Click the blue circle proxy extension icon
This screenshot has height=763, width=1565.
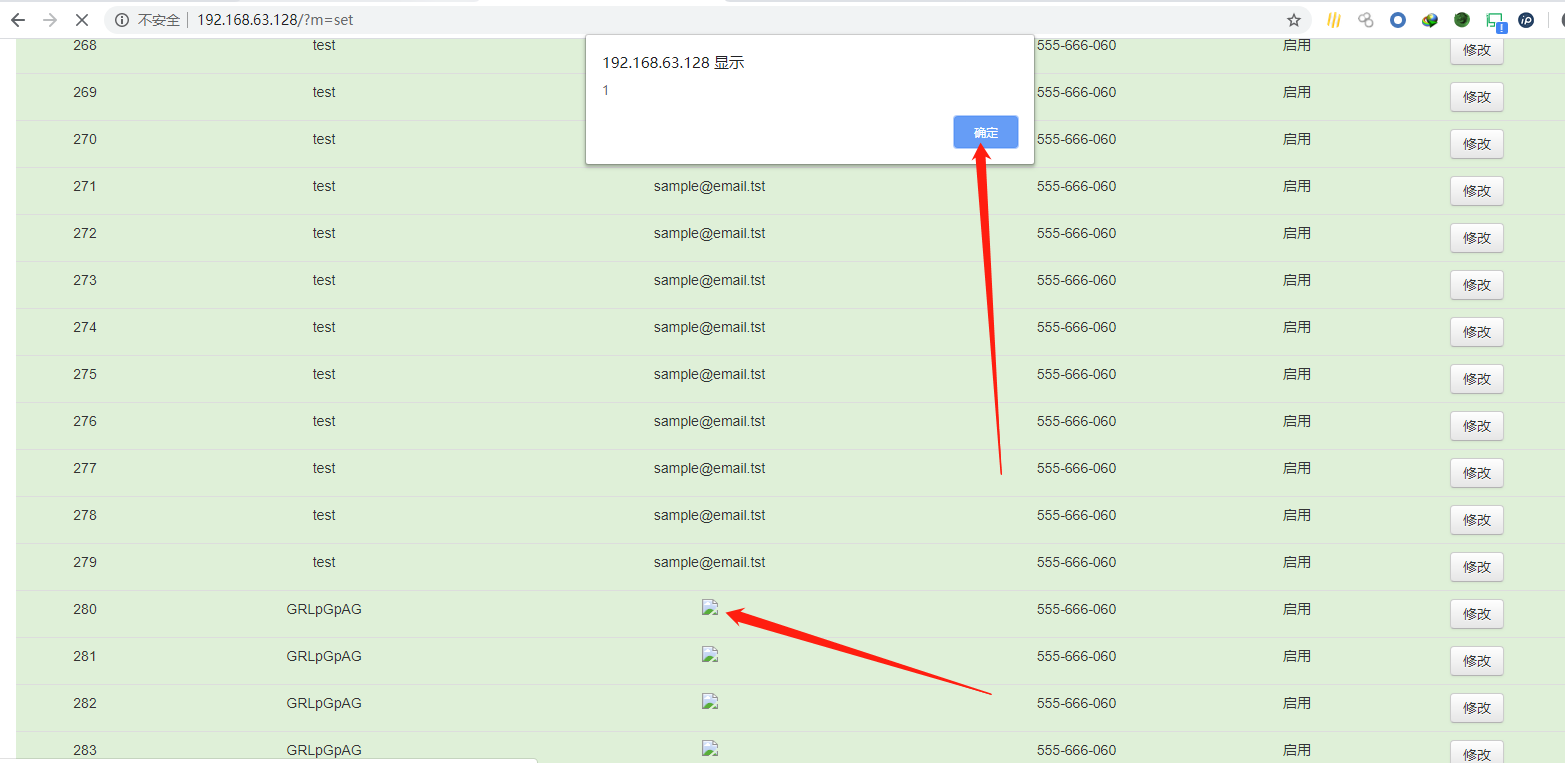(x=1398, y=20)
